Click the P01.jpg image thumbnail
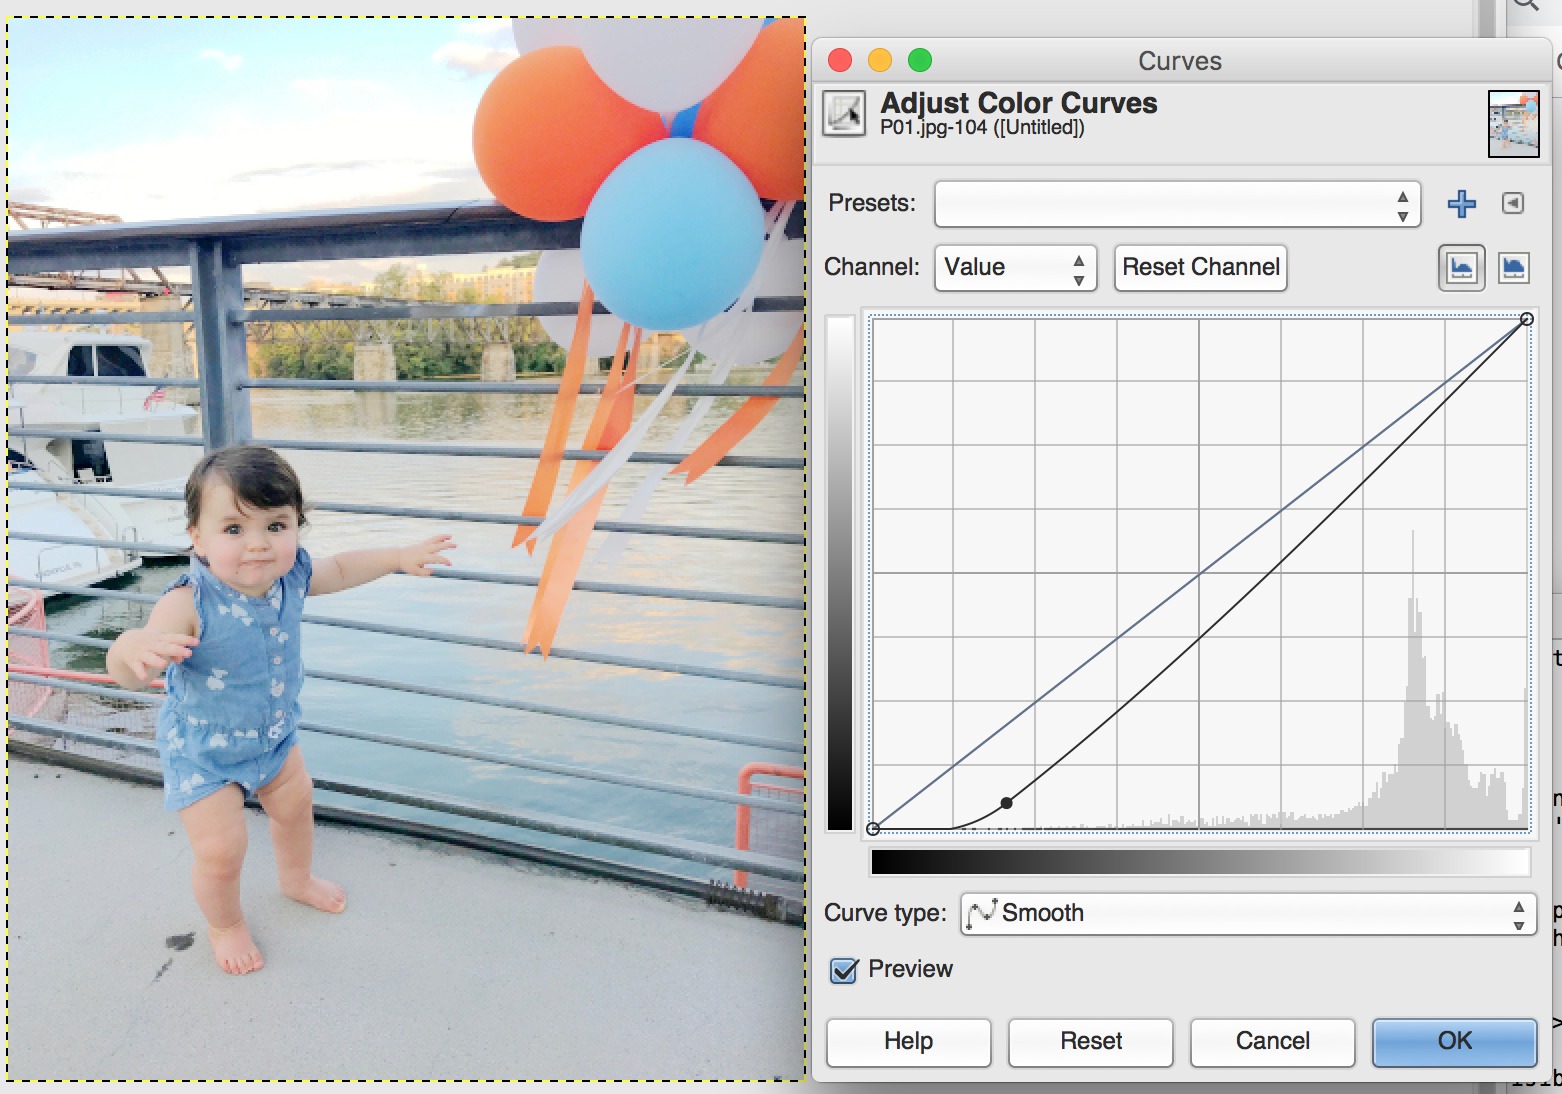The width and height of the screenshot is (1562, 1094). coord(1513,124)
